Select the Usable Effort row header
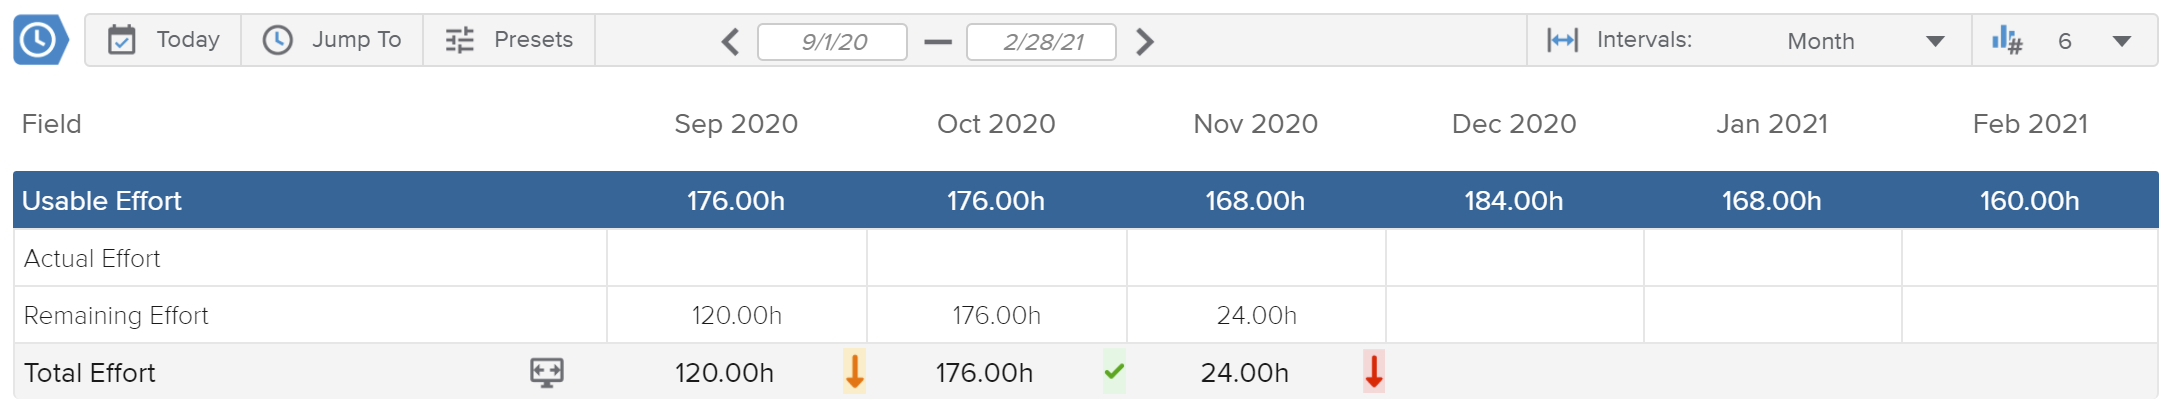Screen dimensions: 2171x419 point(102,201)
